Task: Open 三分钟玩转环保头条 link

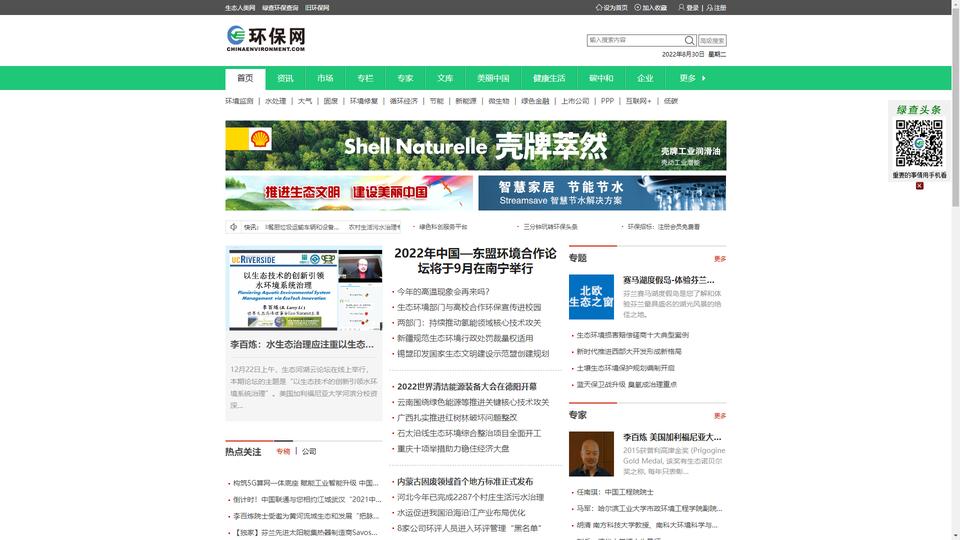Action: (x=550, y=227)
